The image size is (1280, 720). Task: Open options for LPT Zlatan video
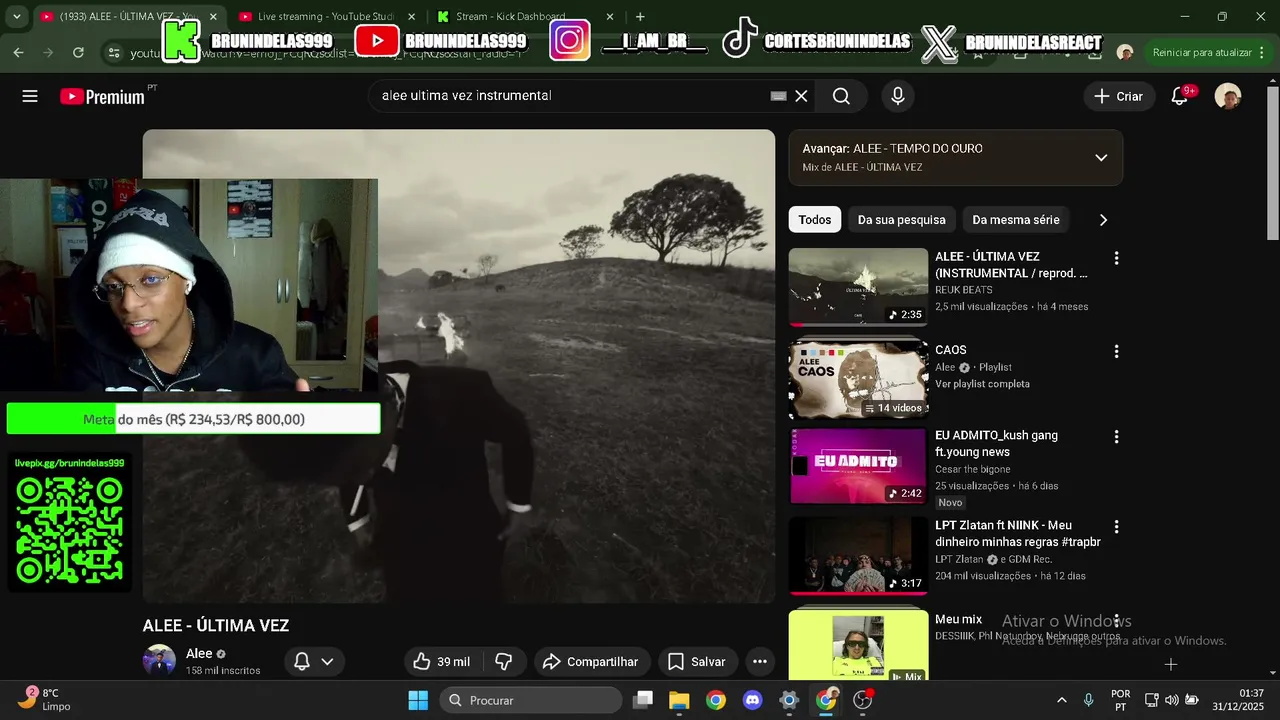1116,527
